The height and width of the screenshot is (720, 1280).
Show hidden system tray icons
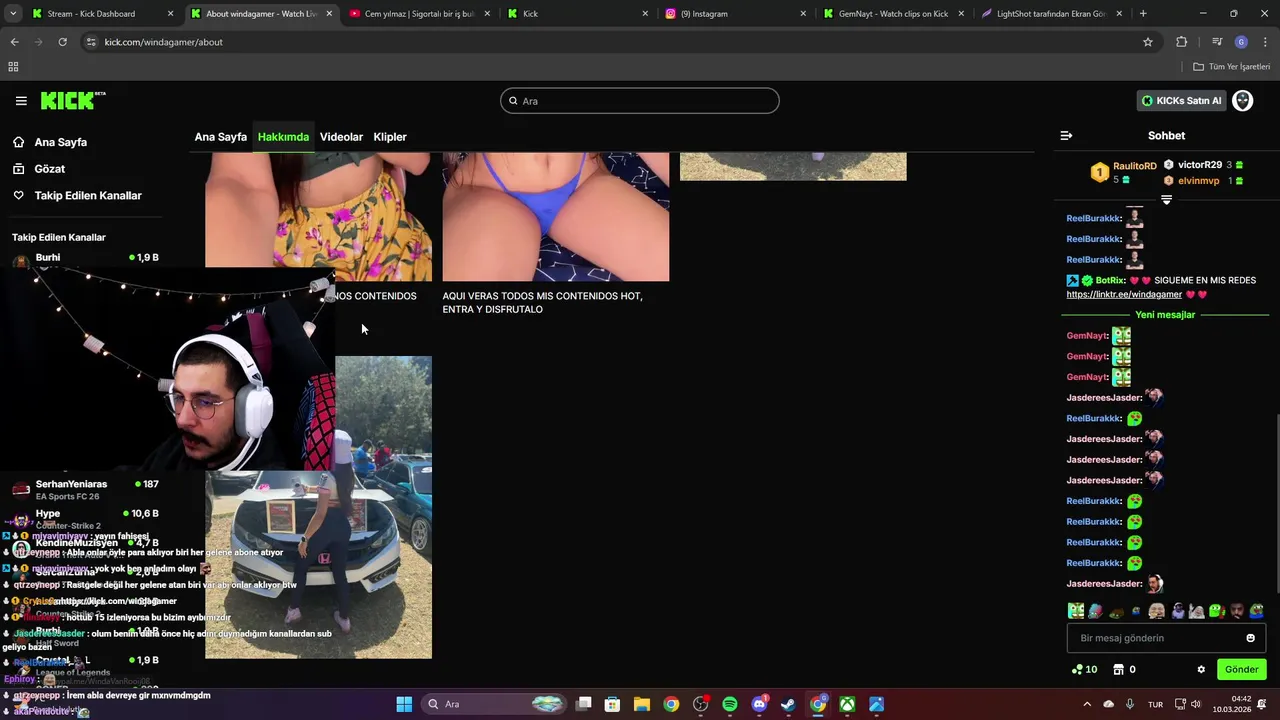point(1087,704)
